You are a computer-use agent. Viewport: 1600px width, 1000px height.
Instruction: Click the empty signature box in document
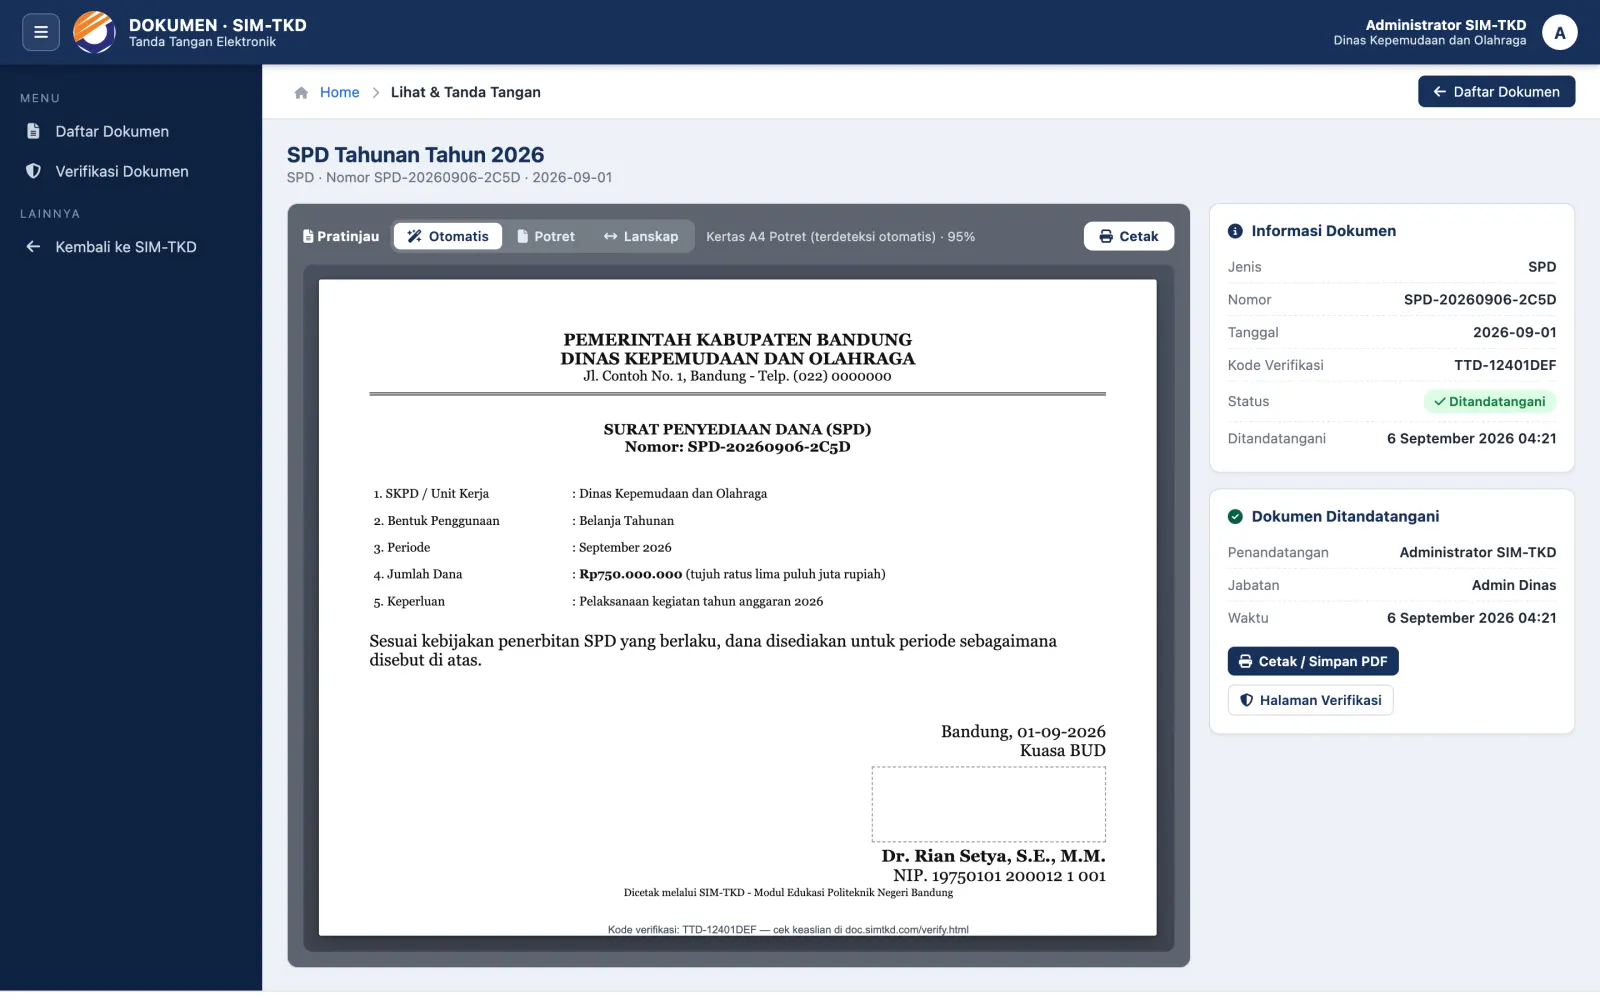(x=988, y=804)
